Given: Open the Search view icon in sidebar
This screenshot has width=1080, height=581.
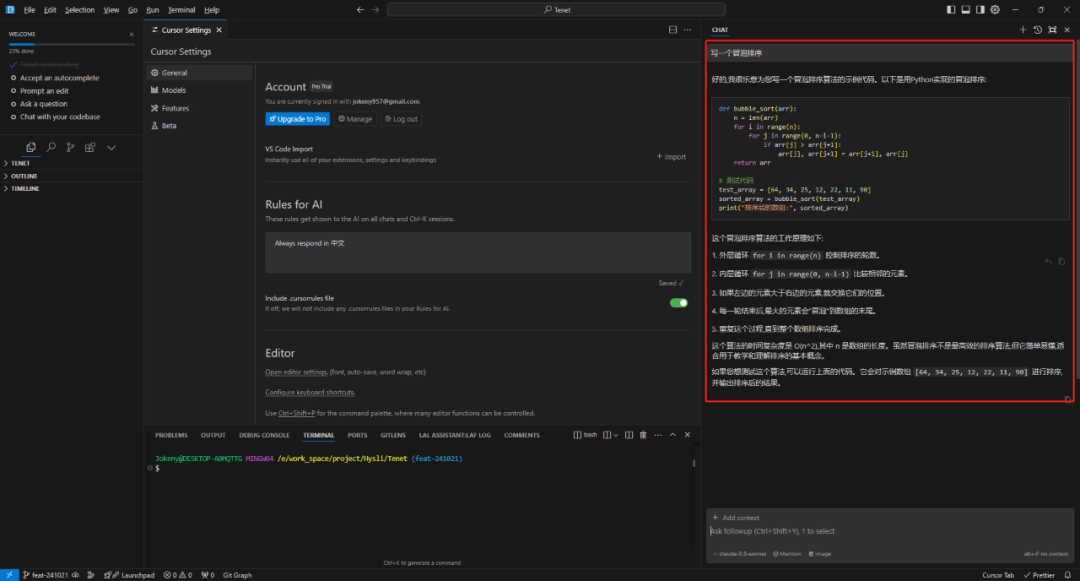Looking at the screenshot, I should pyautogui.click(x=50, y=147).
